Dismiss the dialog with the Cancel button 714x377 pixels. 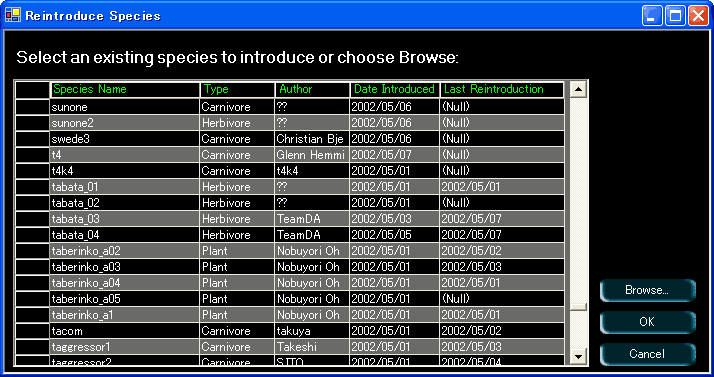(x=648, y=354)
